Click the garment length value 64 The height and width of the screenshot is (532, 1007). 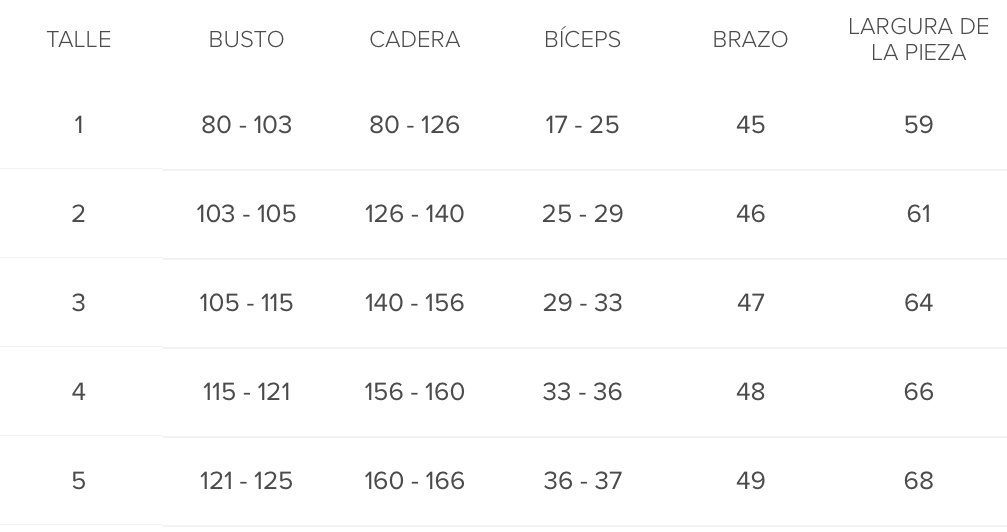pos(918,303)
